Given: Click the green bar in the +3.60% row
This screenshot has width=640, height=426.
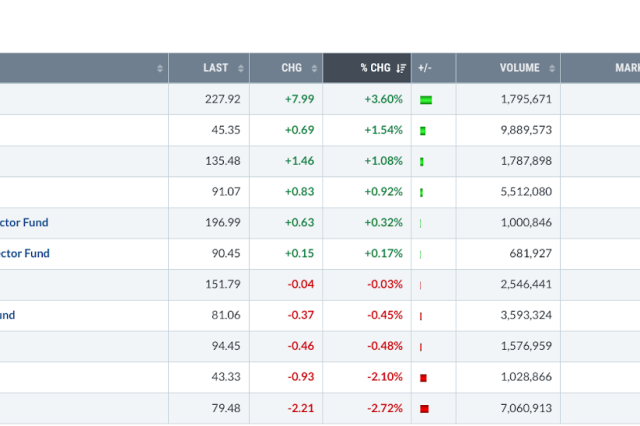Looking at the screenshot, I should click(x=426, y=100).
